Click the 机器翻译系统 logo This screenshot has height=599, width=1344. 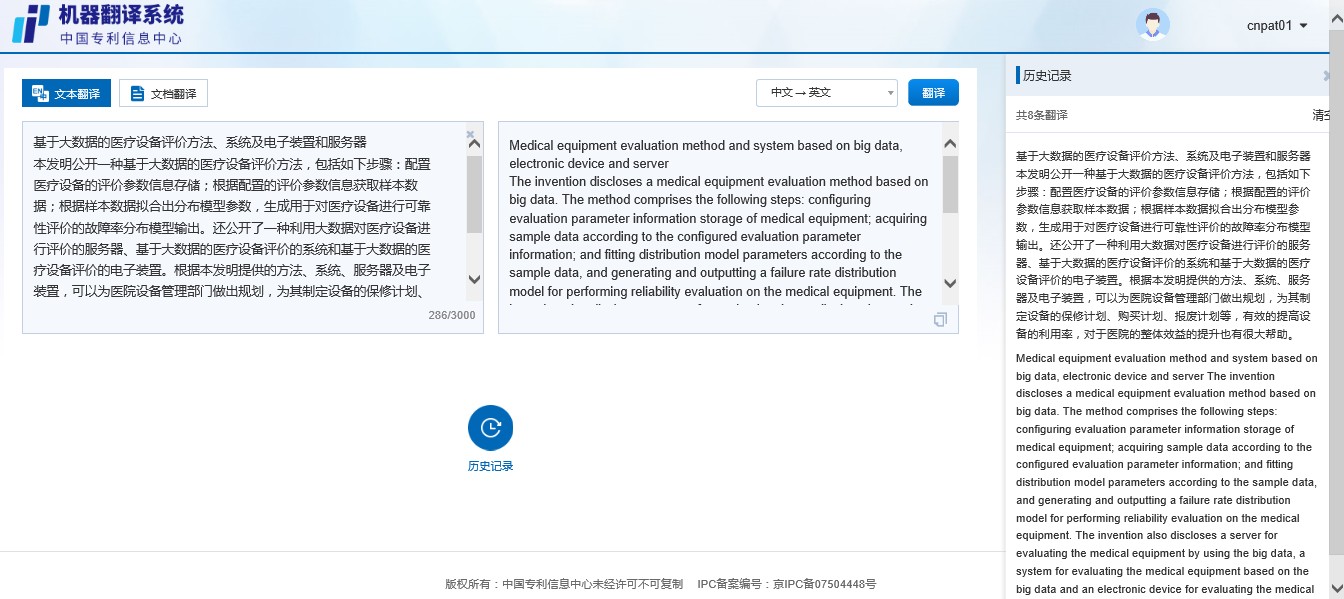98,25
